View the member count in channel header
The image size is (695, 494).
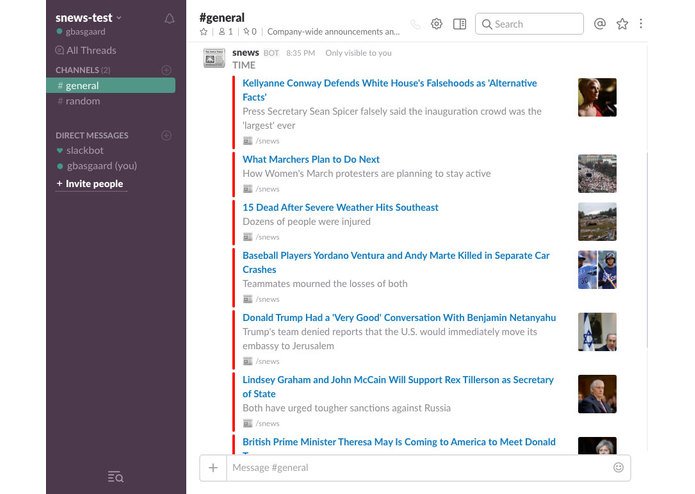coord(226,32)
